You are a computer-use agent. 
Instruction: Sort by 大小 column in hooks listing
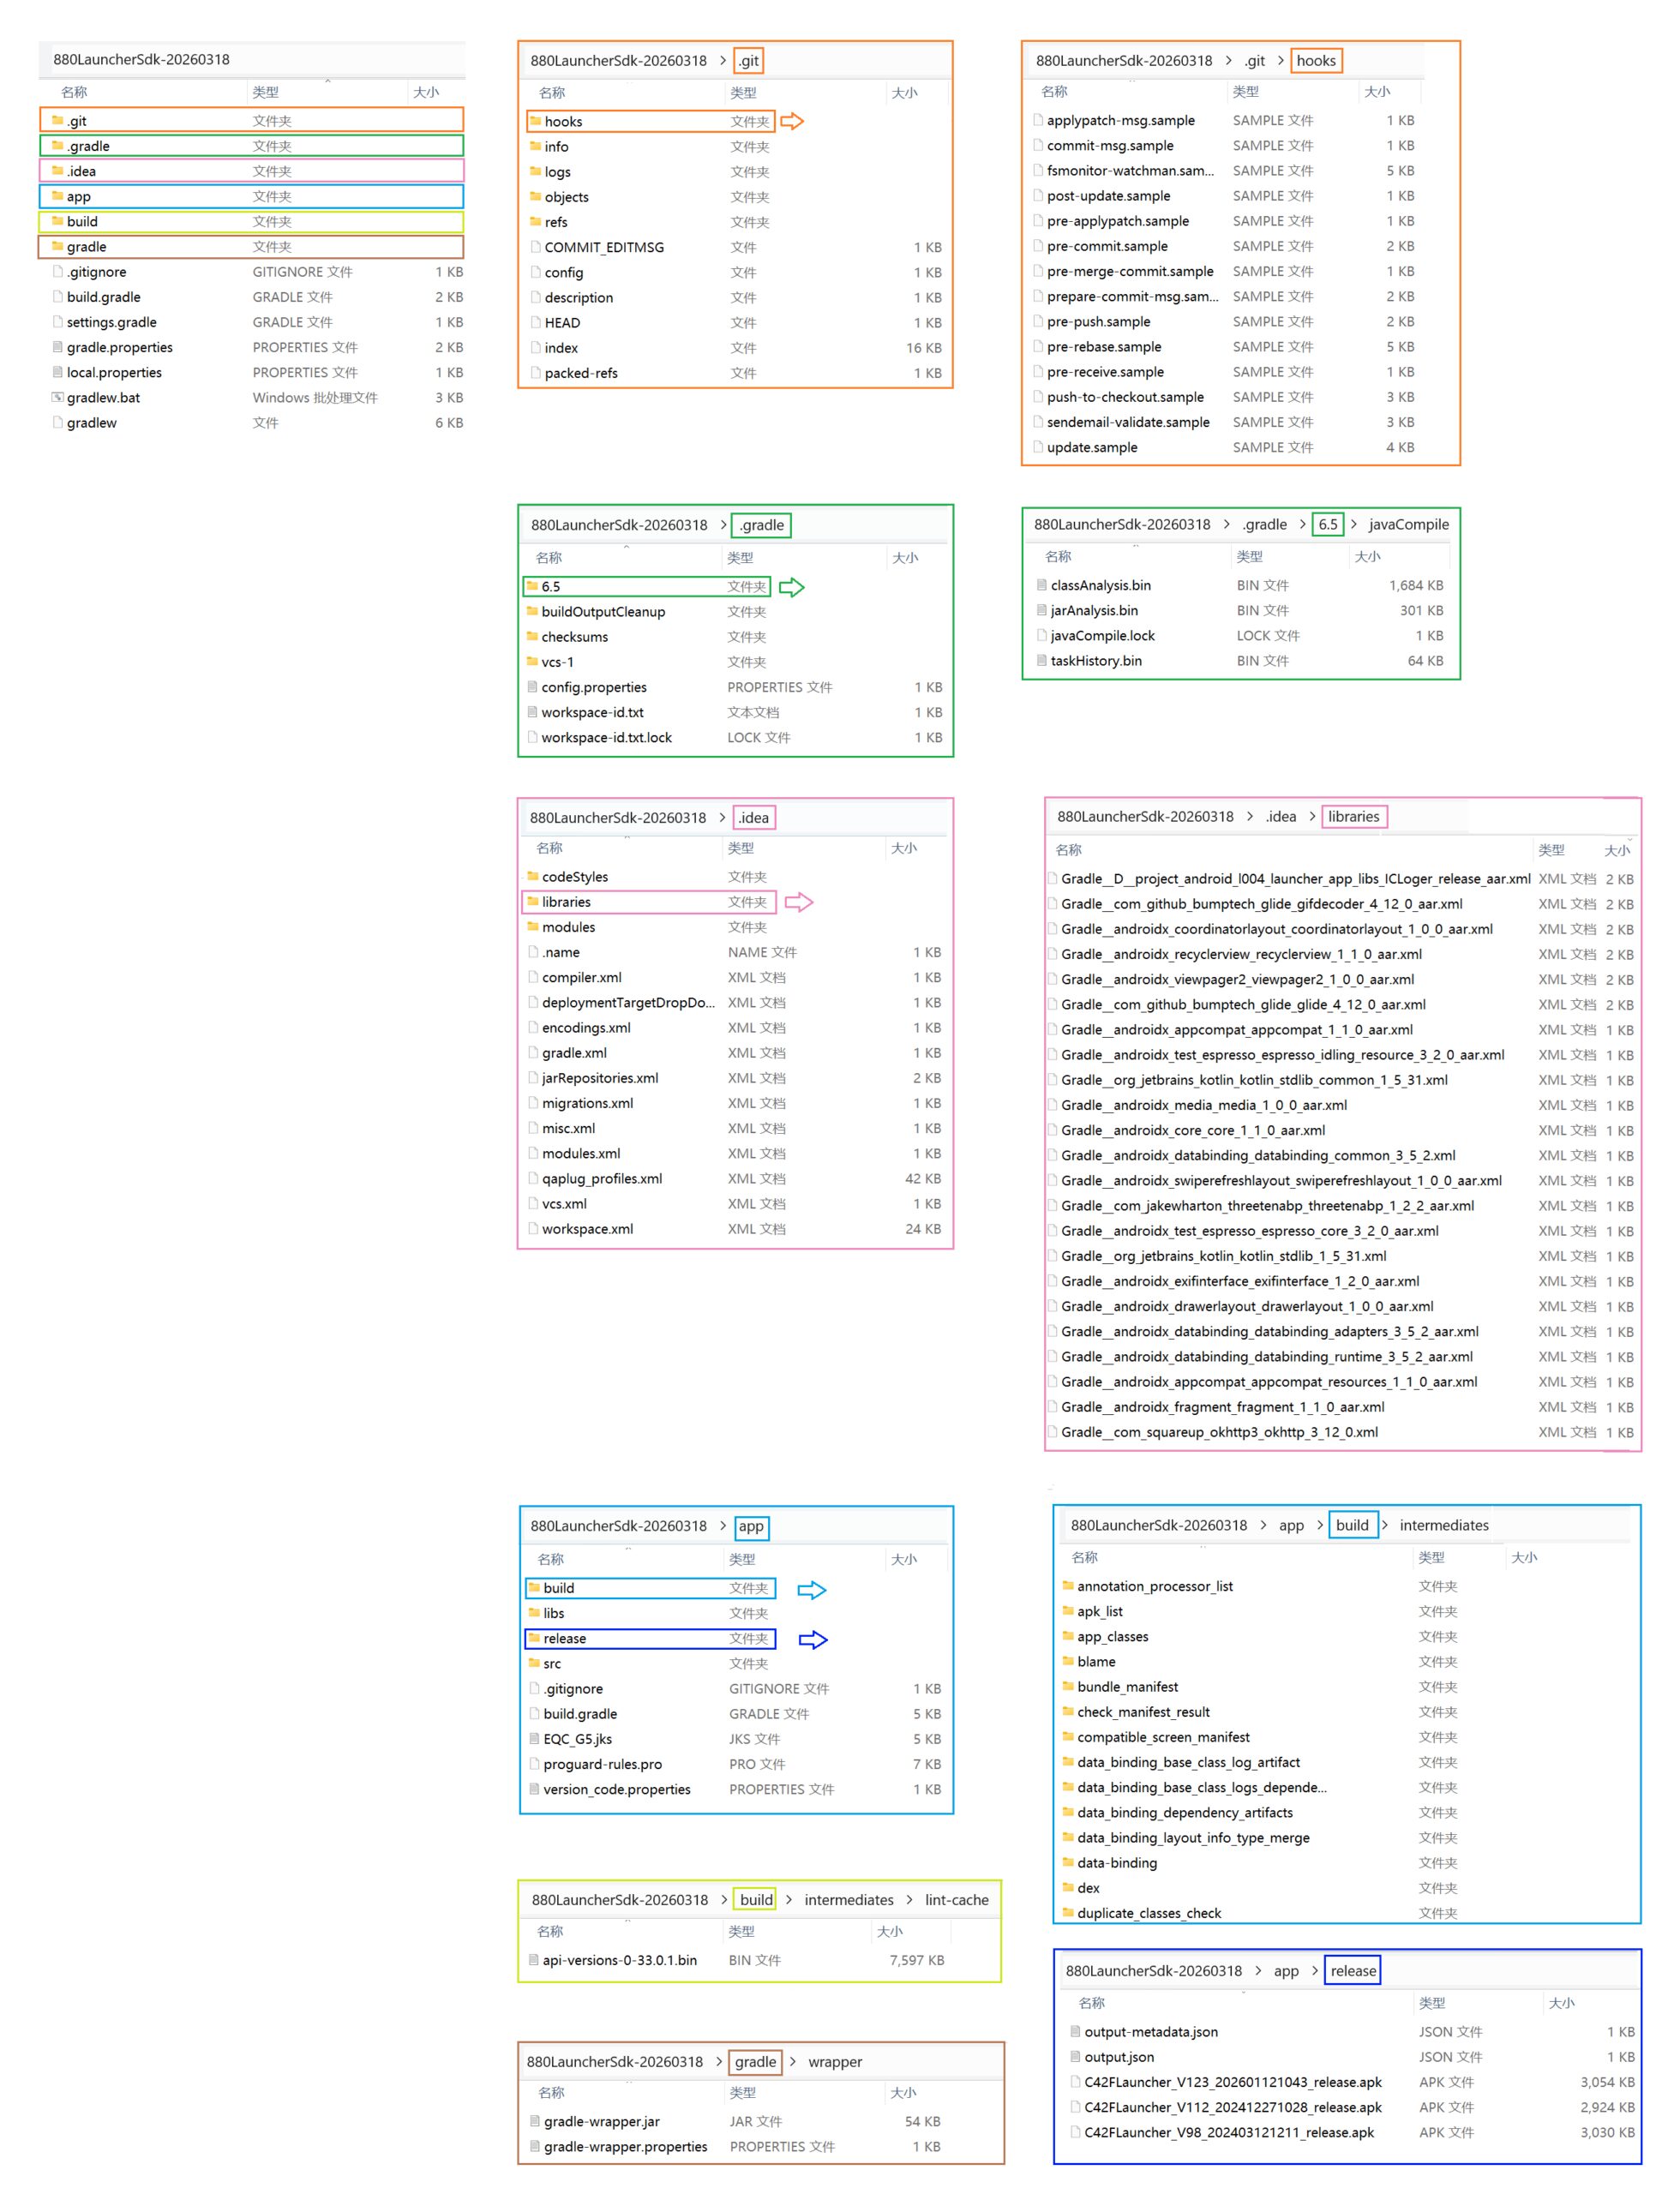point(1377,91)
